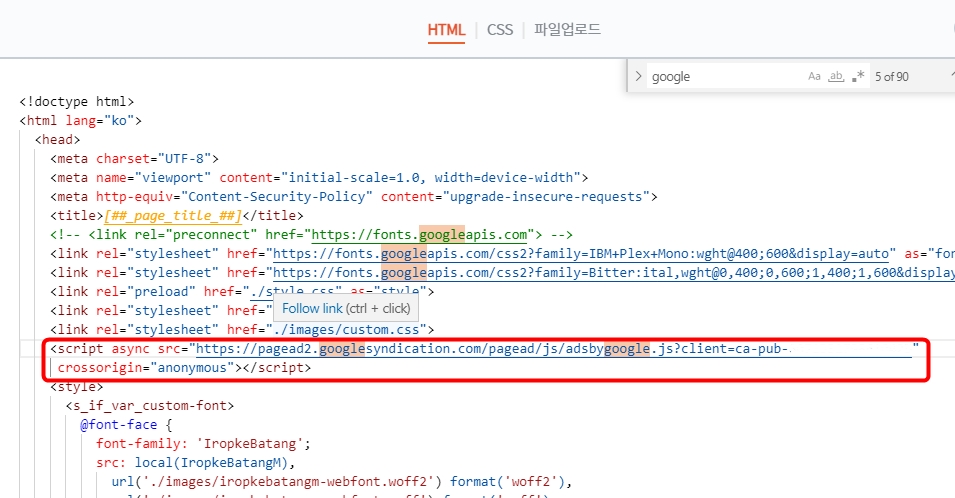The width and height of the screenshot is (955, 498).
Task: Follow the ./images/custom.css link
Action: (x=347, y=329)
